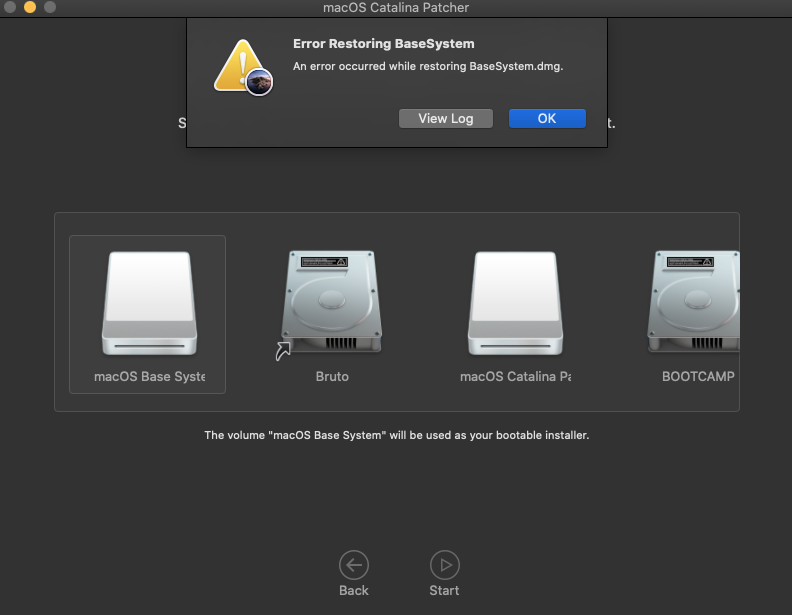
Task: Click the bootable installer status sentence
Action: (397, 435)
